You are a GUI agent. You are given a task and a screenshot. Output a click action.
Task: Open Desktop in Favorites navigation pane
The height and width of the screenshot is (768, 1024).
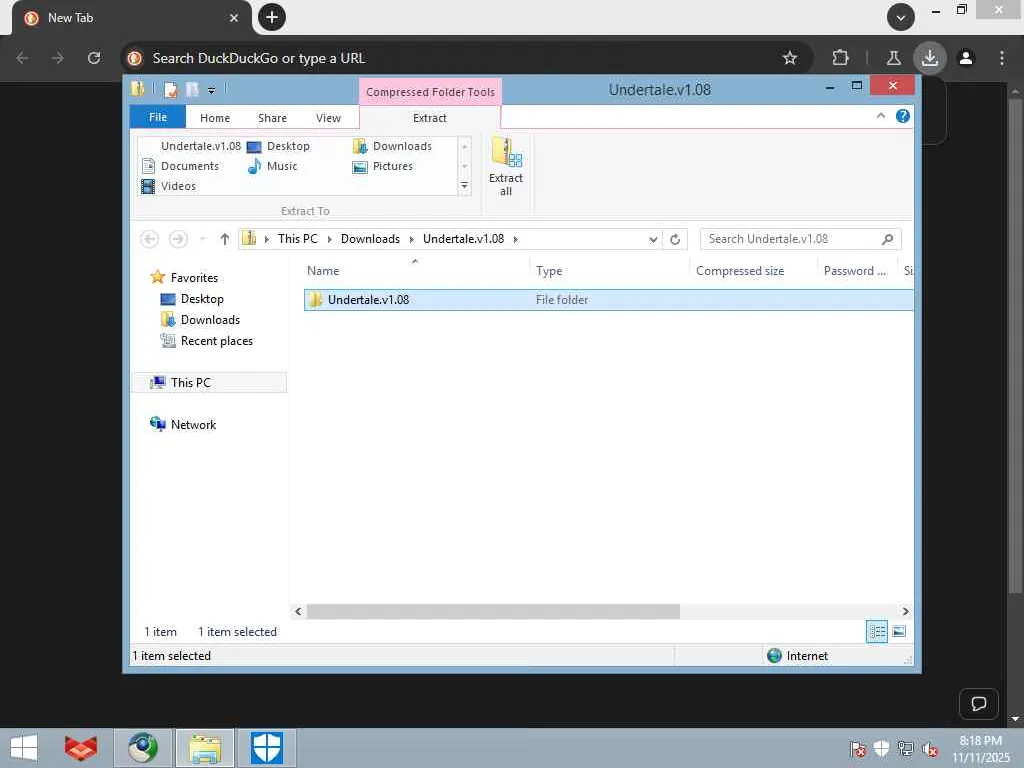202,298
